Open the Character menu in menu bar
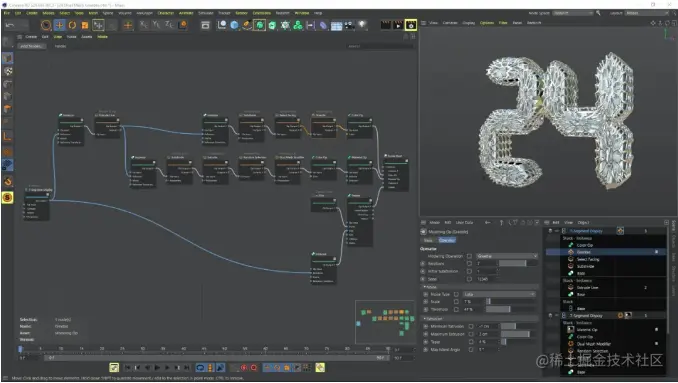 (166, 13)
